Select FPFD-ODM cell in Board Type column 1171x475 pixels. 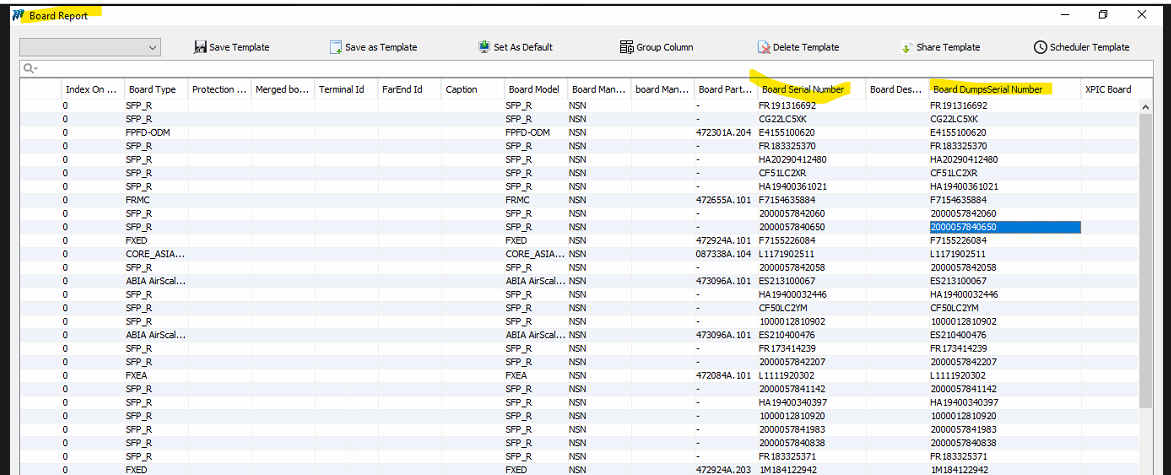tap(142, 132)
